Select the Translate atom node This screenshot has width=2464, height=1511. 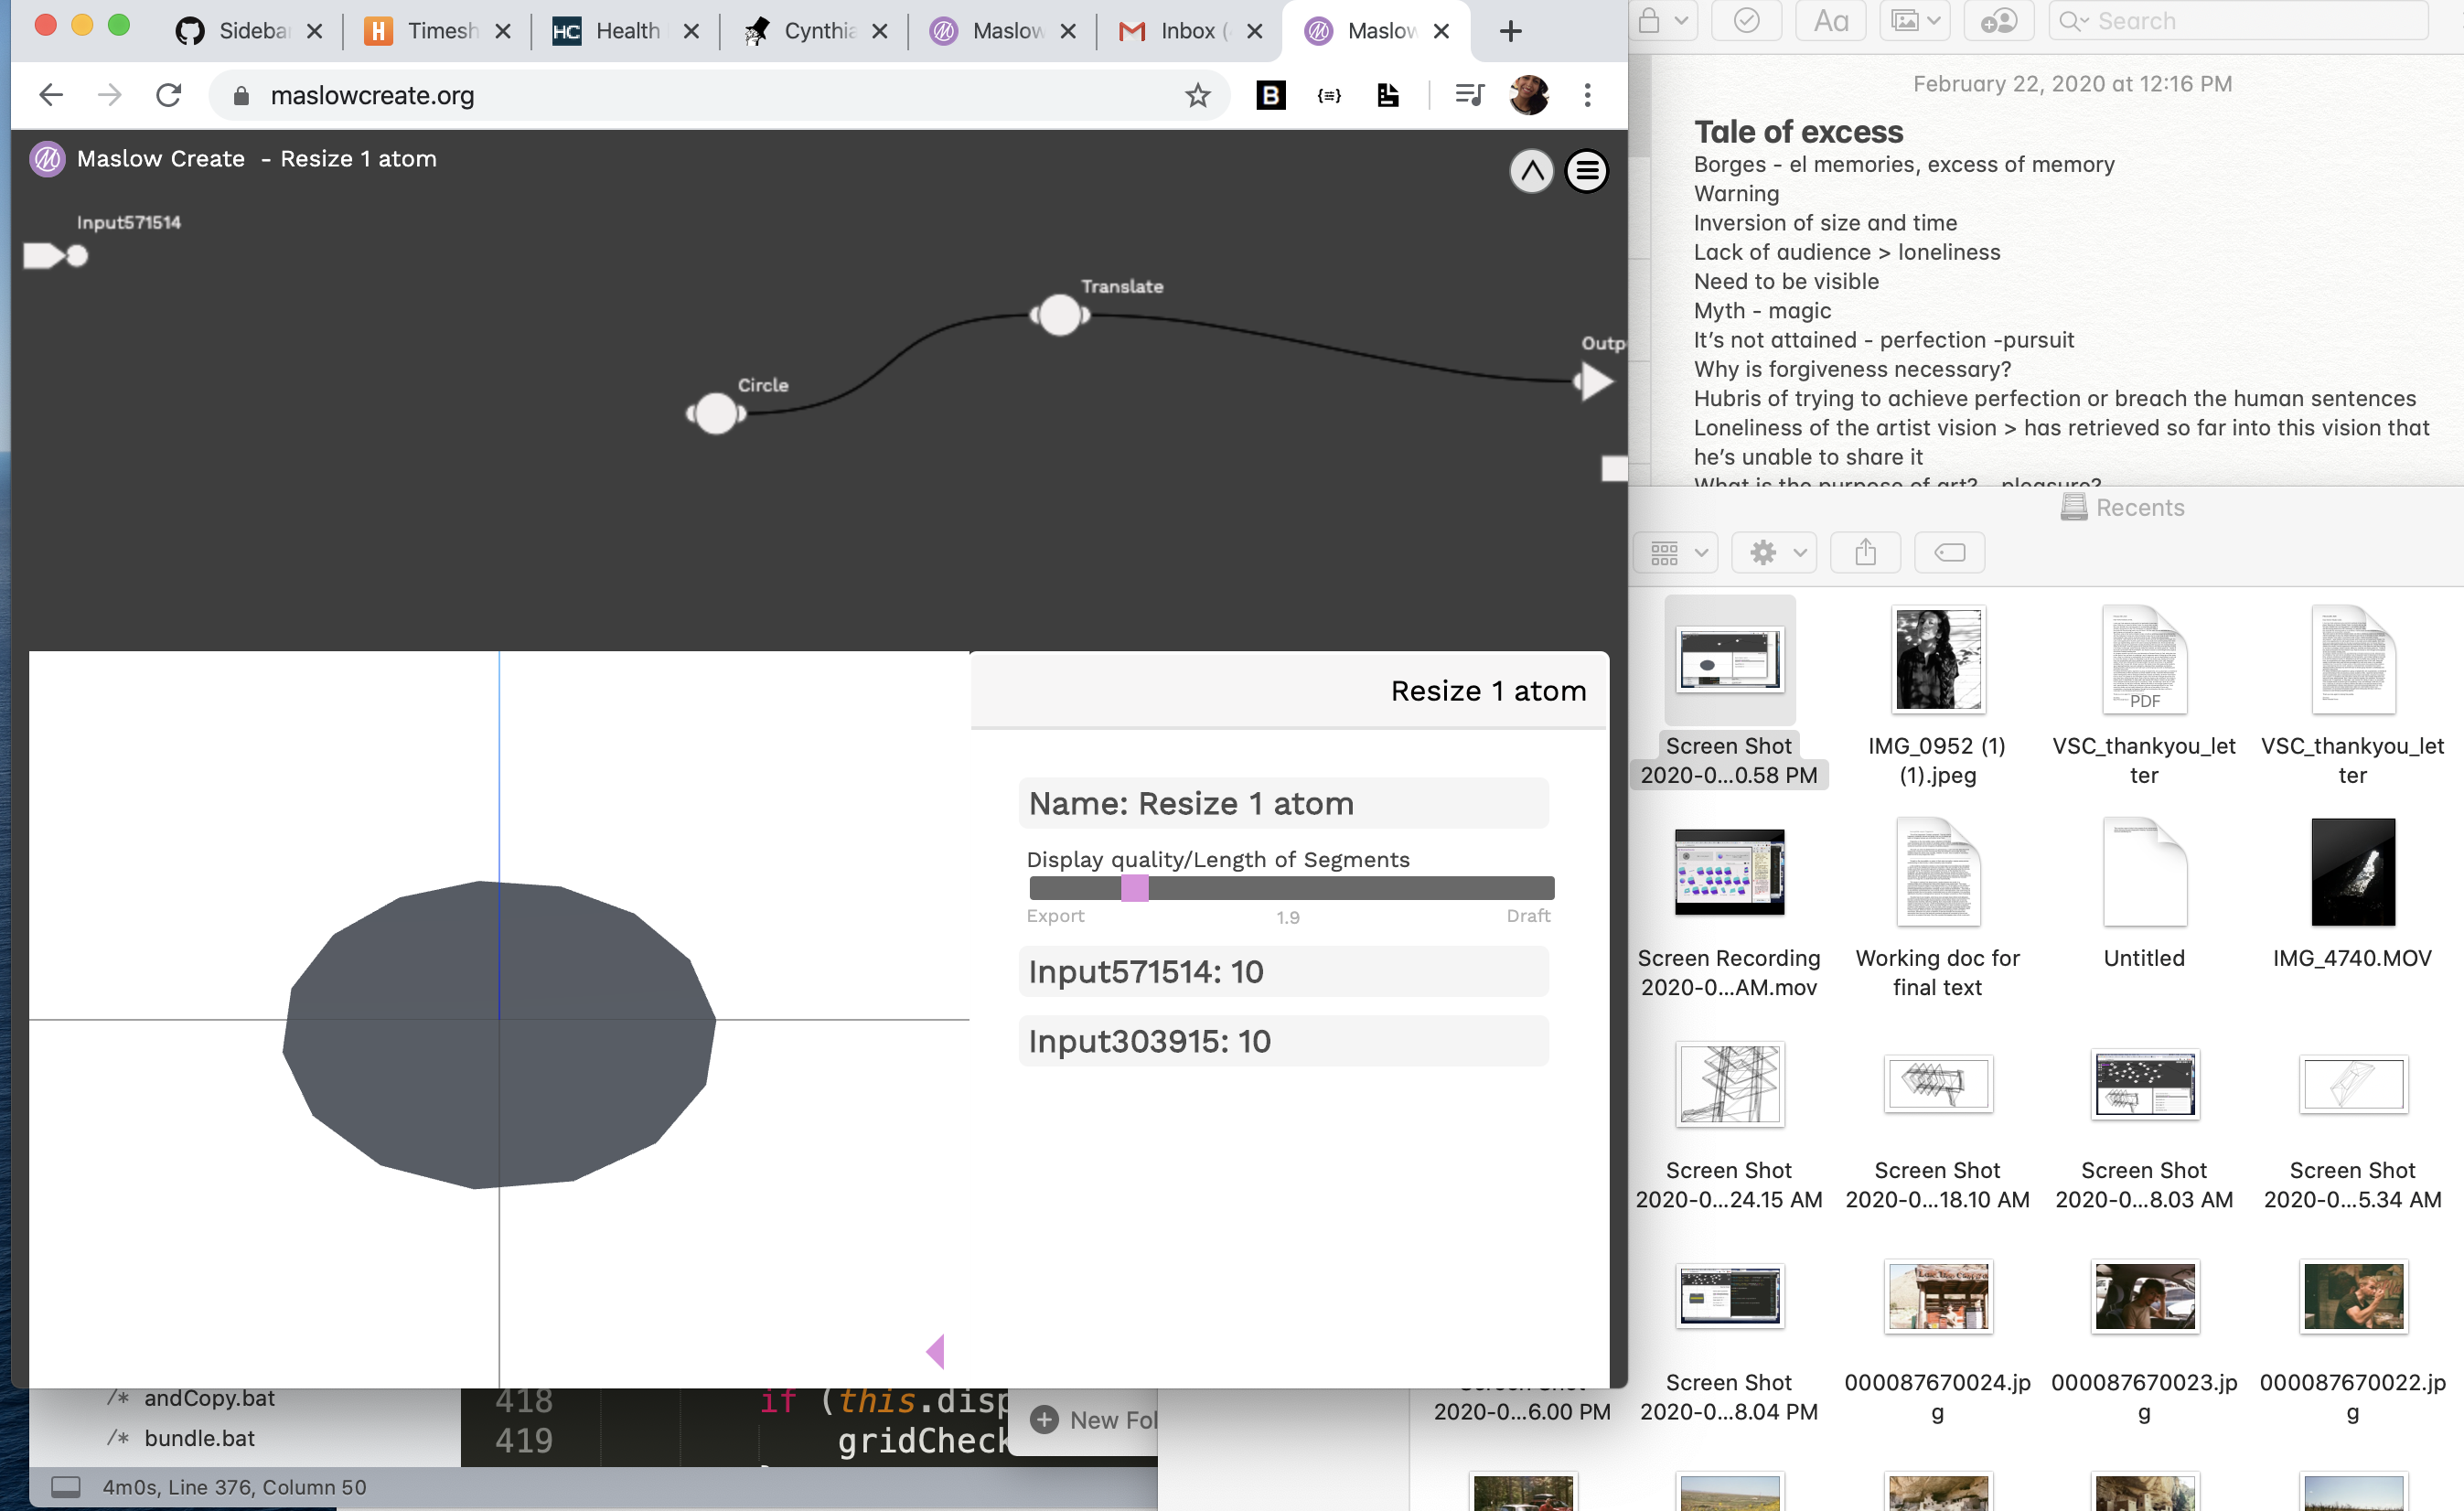(x=1058, y=315)
